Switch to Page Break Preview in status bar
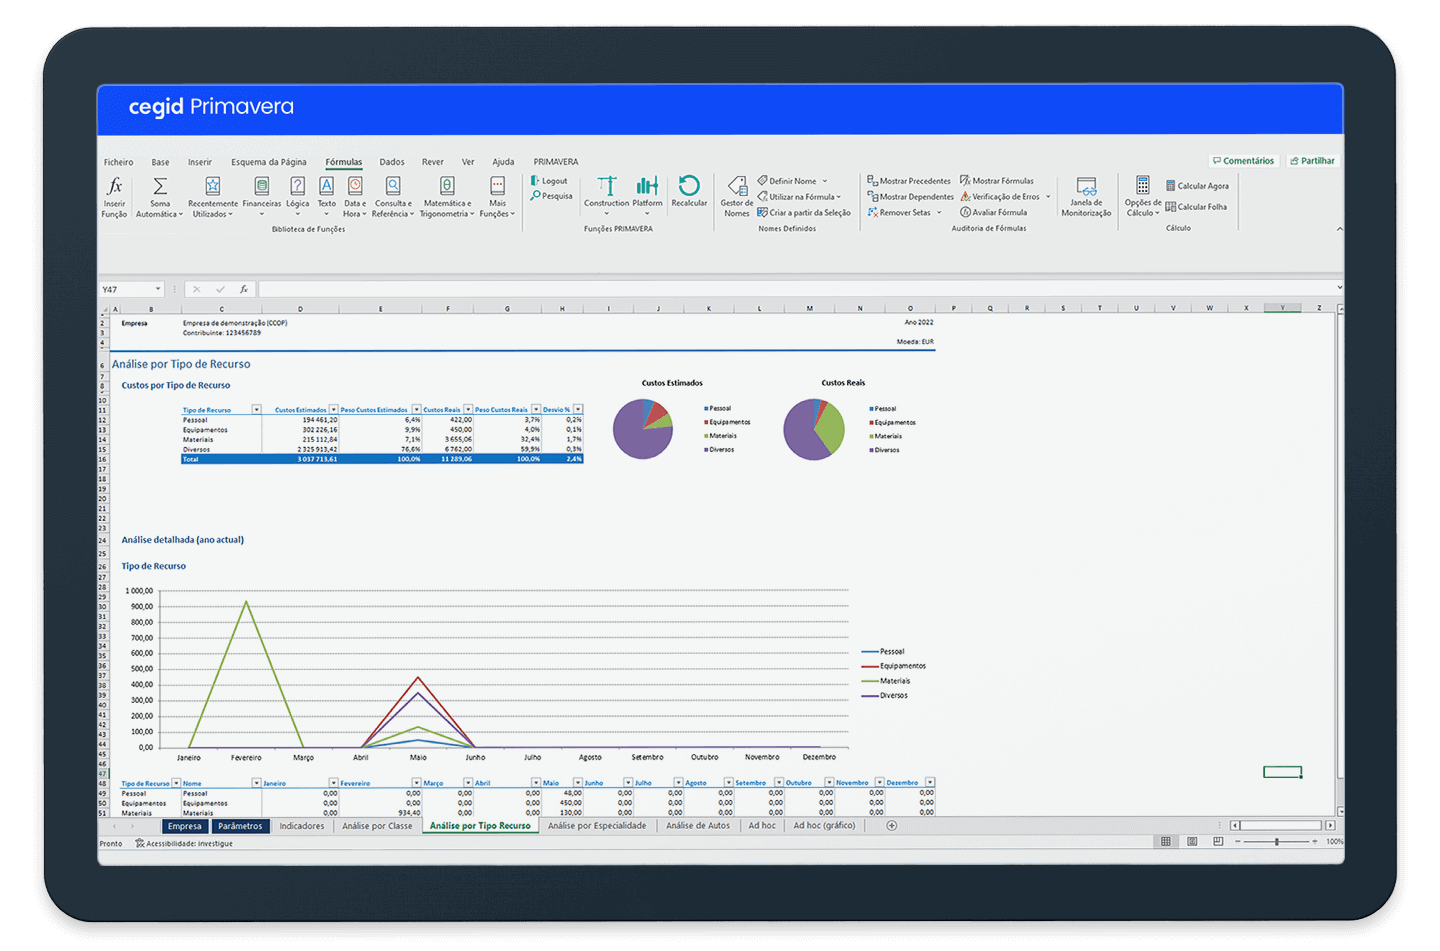This screenshot has height=951, width=1440. pyautogui.click(x=1217, y=842)
